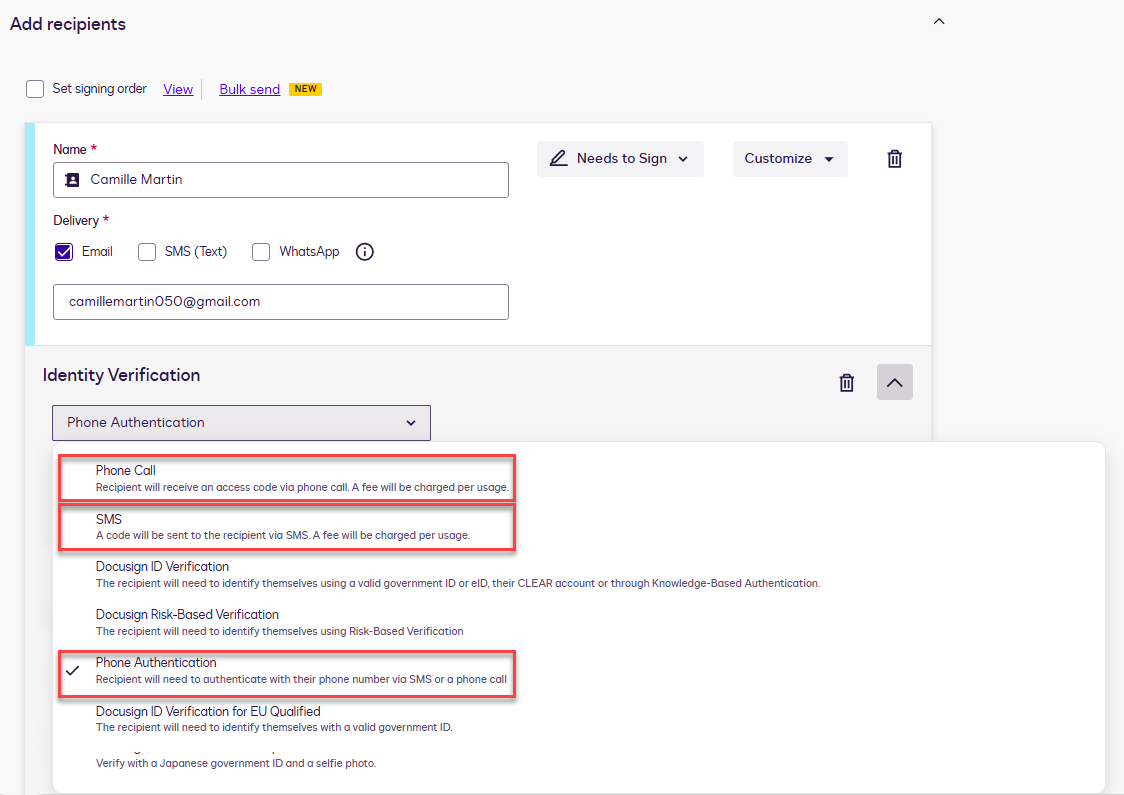Collapse the Identity Verification panel
The height and width of the screenshot is (795, 1124).
894,382
